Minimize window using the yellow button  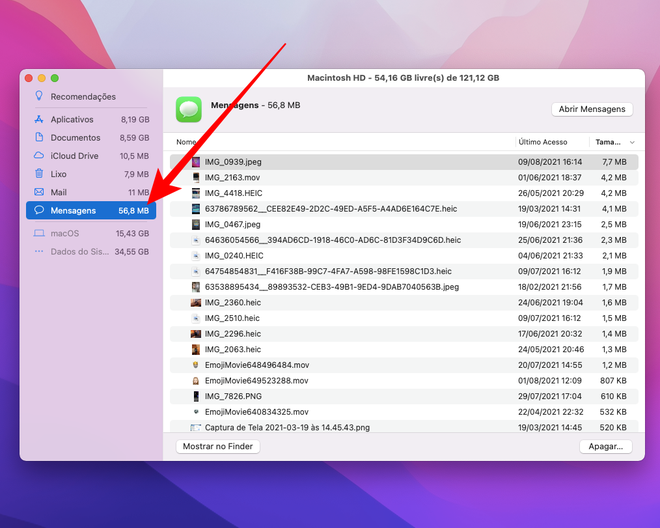coord(42,78)
